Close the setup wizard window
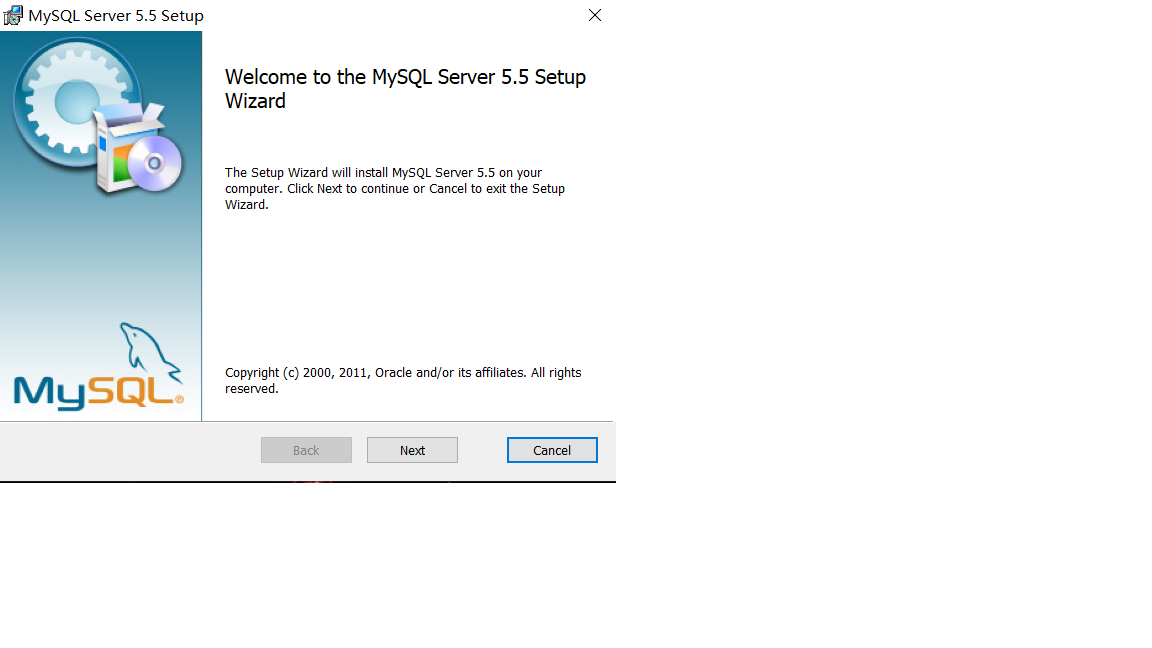The image size is (1152, 648). [594, 15]
